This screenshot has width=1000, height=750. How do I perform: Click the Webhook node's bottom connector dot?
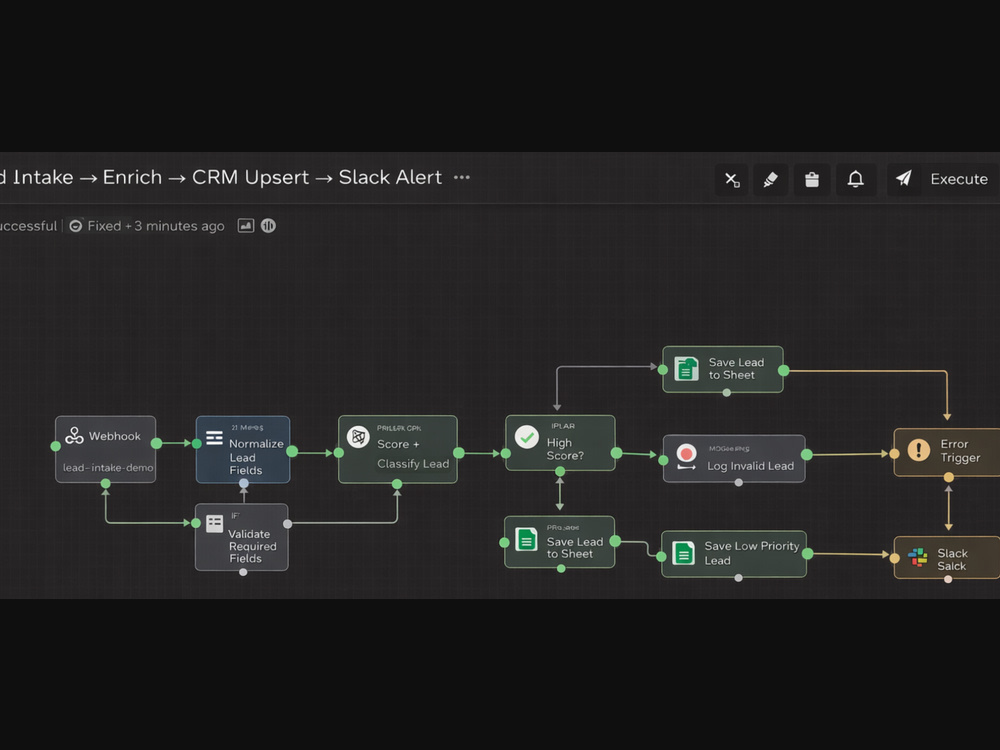pyautogui.click(x=106, y=484)
